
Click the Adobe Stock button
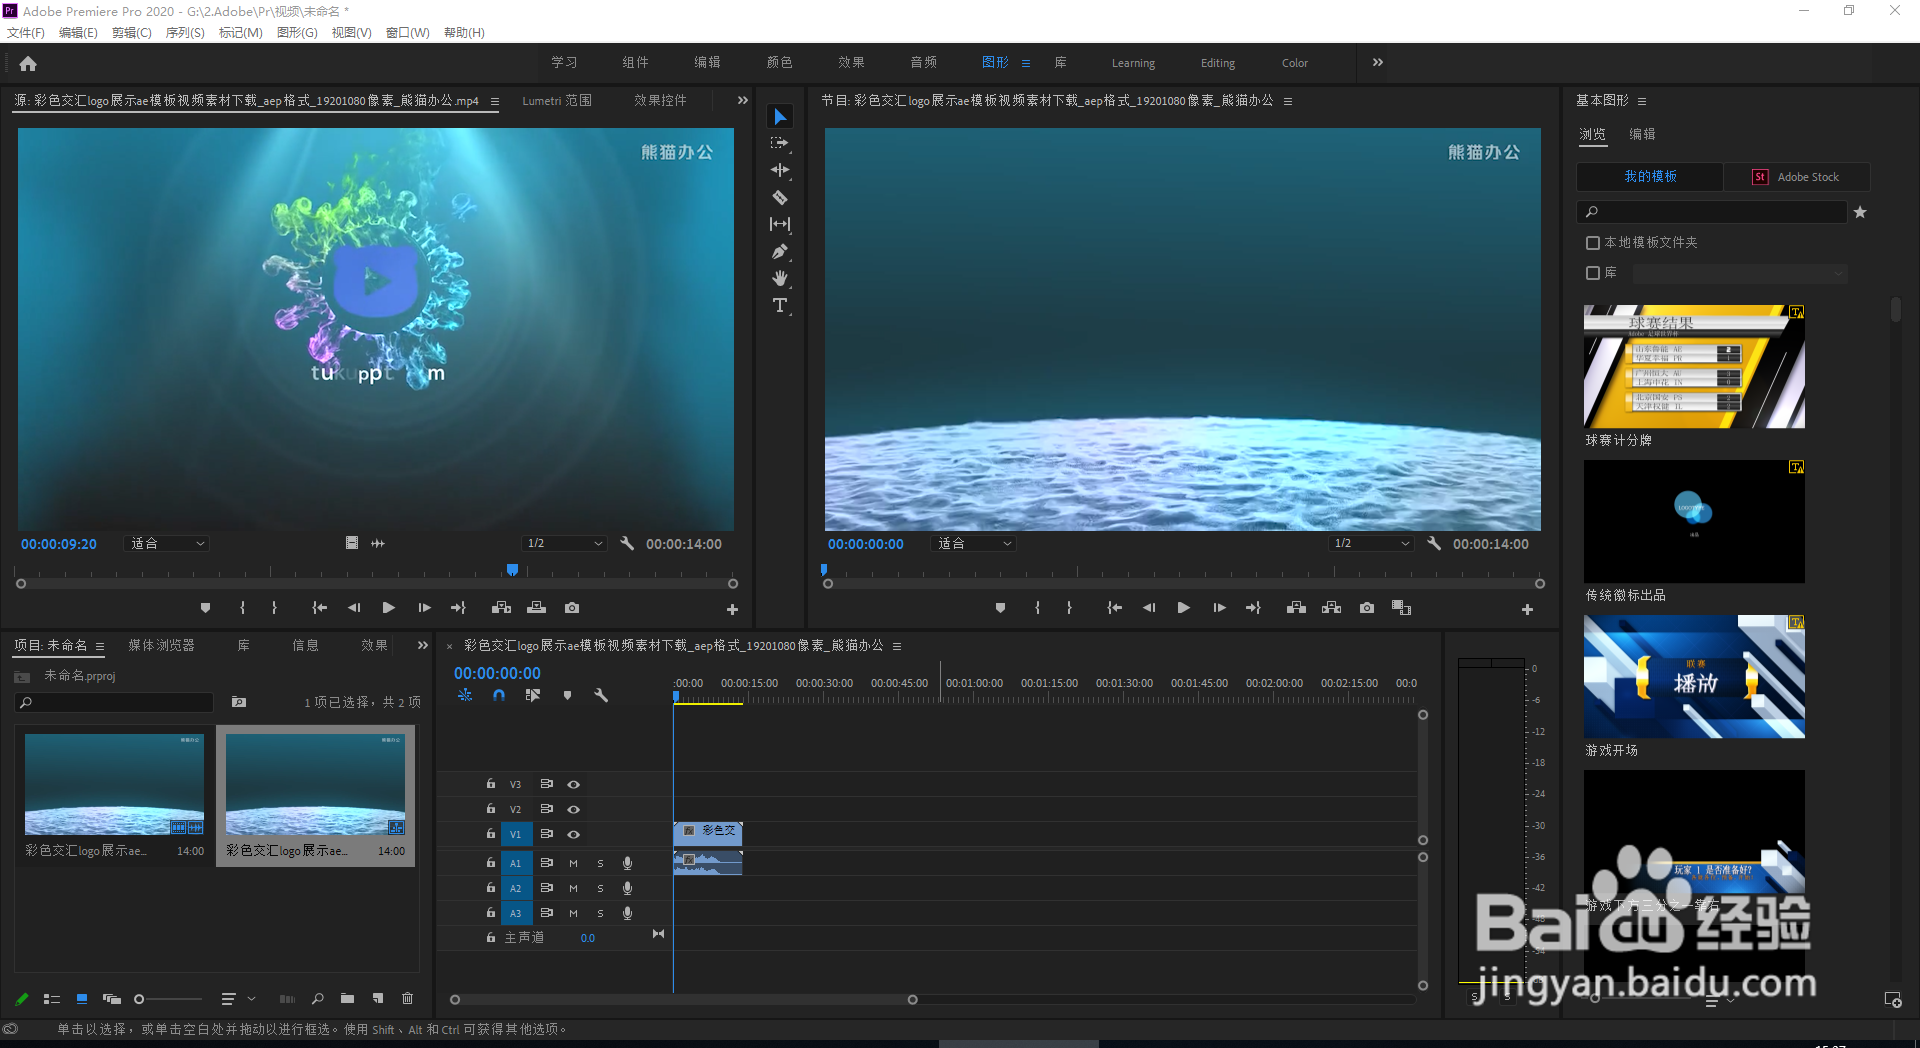click(x=1797, y=177)
